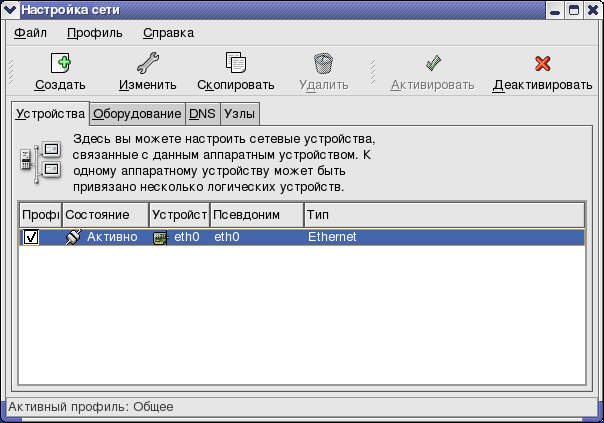Click the Активировать checkmark icon
The width and height of the screenshot is (604, 423).
[x=432, y=64]
